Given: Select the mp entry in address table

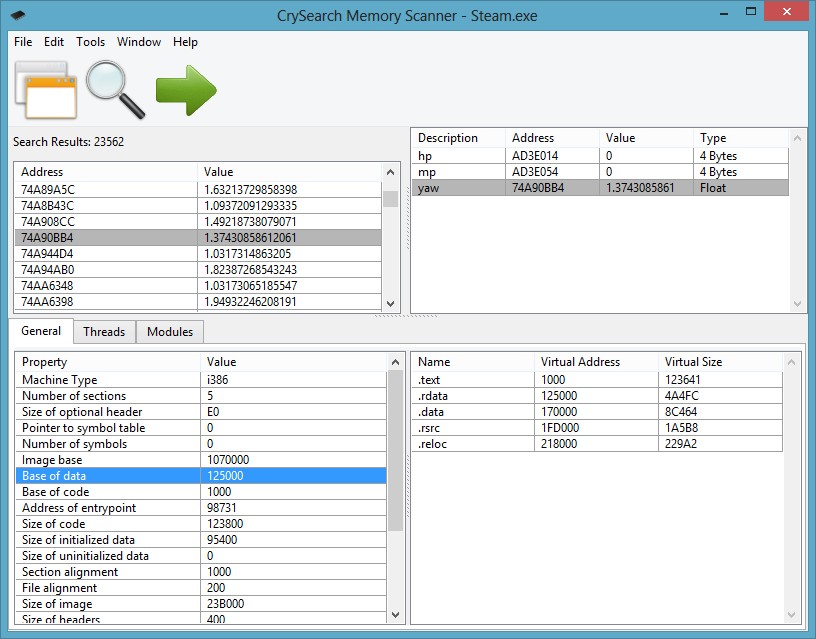Looking at the screenshot, I should coord(601,172).
